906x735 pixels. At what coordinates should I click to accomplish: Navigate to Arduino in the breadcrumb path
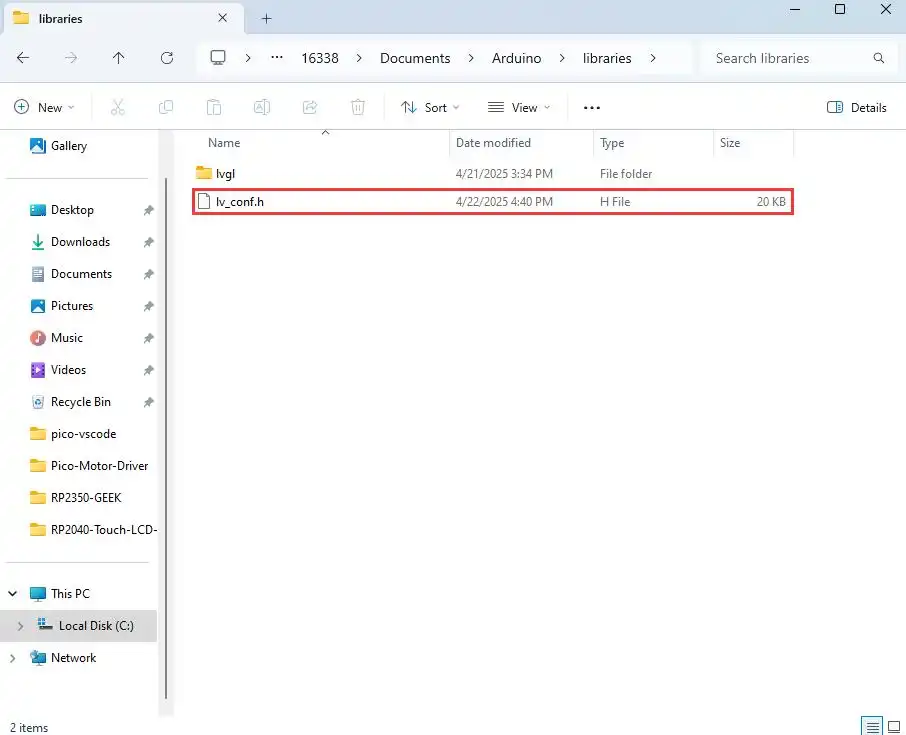(x=516, y=58)
